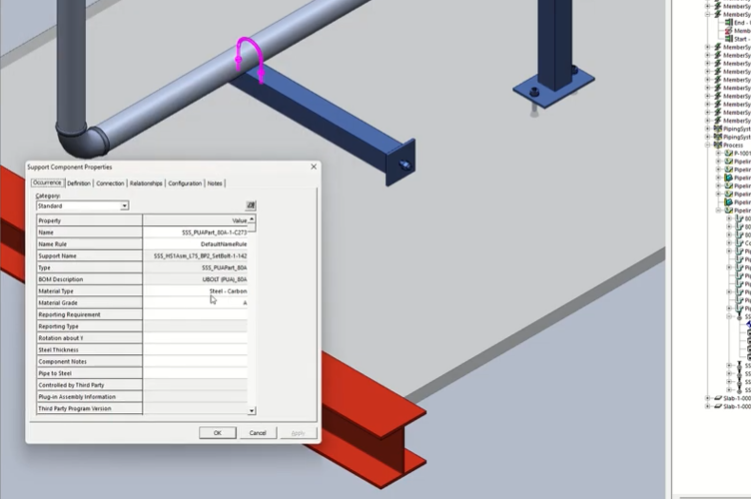Click the P-1001 pipeline icon in tree

727,153
